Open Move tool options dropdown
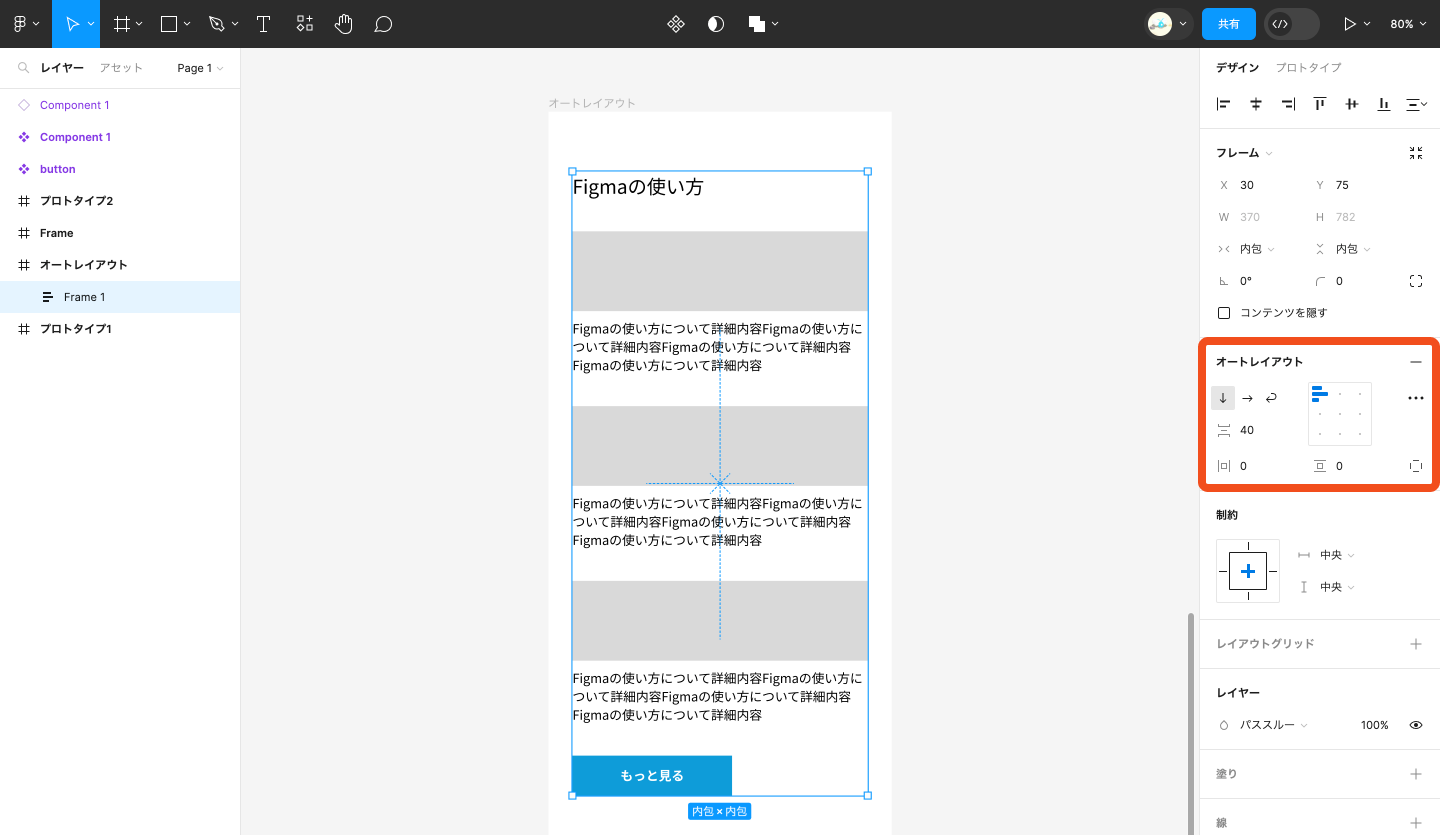 pyautogui.click(x=92, y=24)
